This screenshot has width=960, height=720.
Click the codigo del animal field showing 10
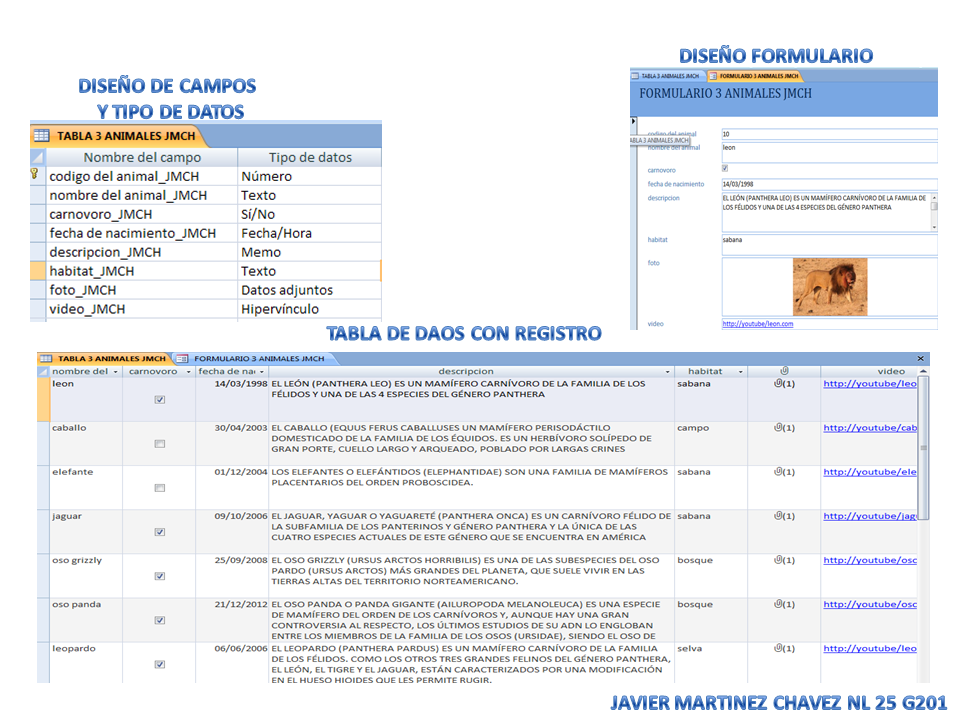pos(829,134)
